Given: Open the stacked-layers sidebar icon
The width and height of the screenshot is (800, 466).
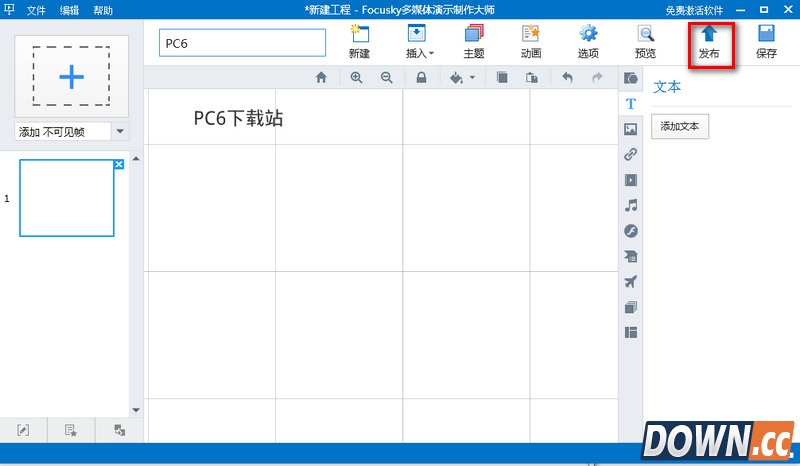Looking at the screenshot, I should 631,307.
